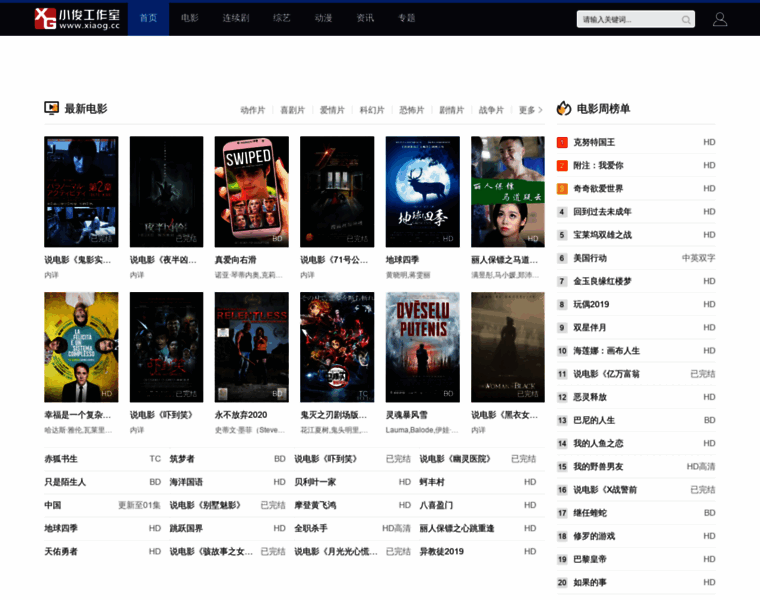Click the 真爱向右滑 title link
The width and height of the screenshot is (760, 600).
236,260
